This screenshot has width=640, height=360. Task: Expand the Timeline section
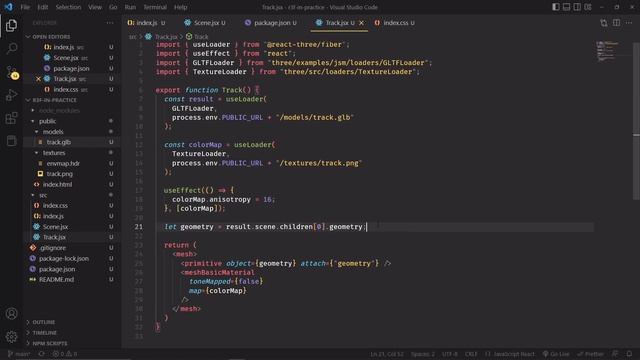click(72, 333)
